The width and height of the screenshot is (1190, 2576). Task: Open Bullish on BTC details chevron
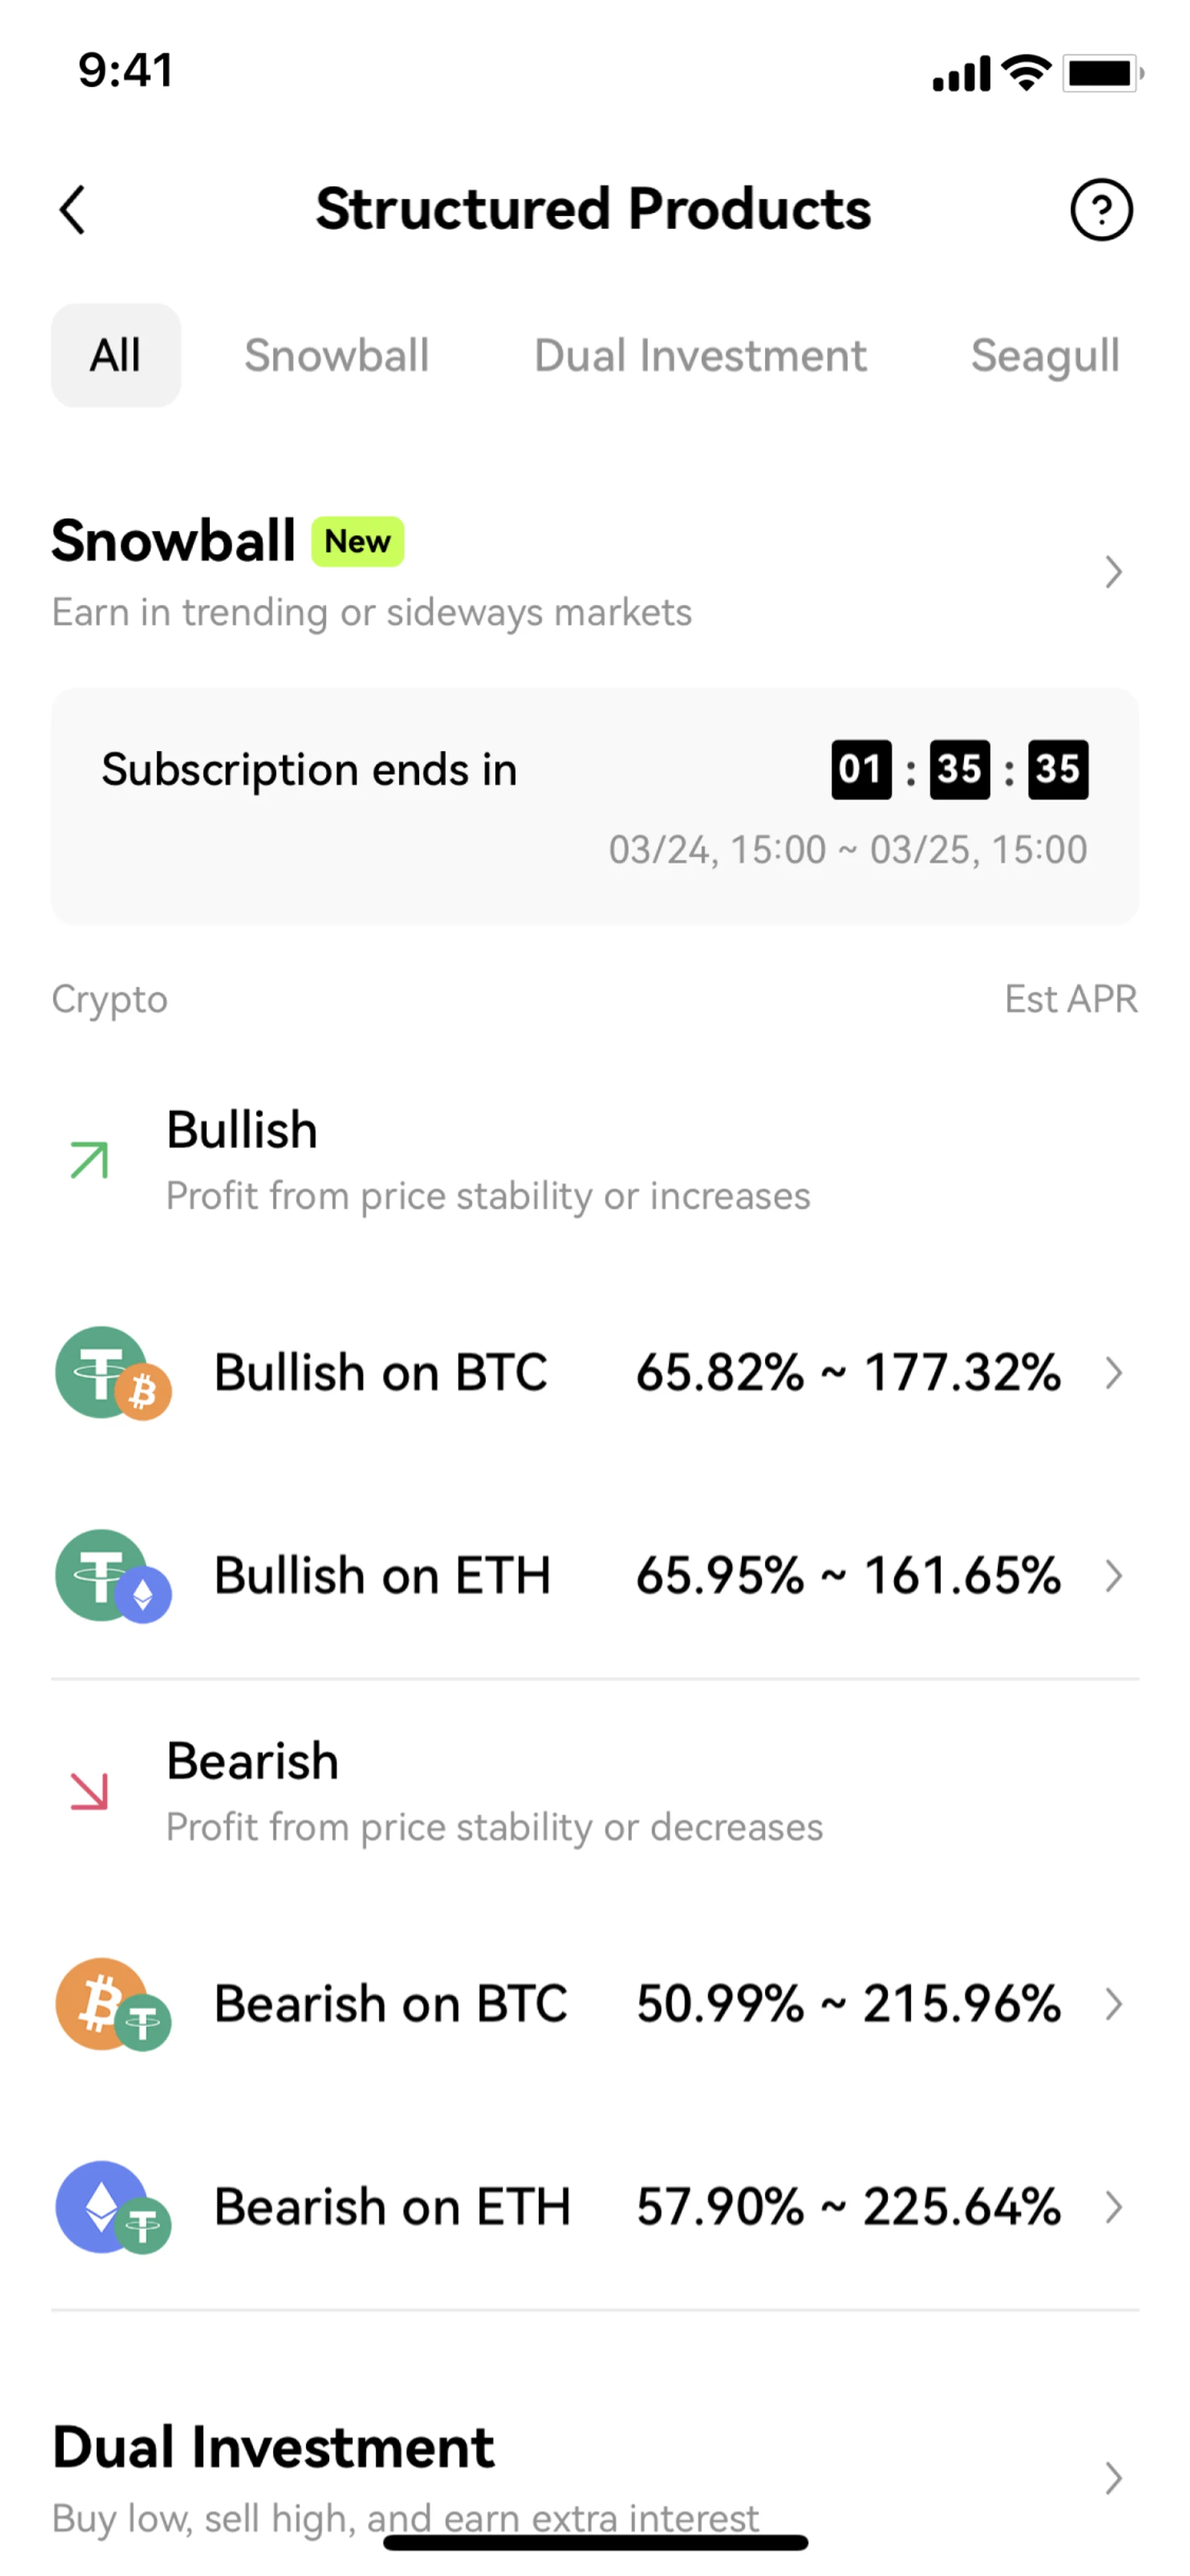coord(1113,1373)
